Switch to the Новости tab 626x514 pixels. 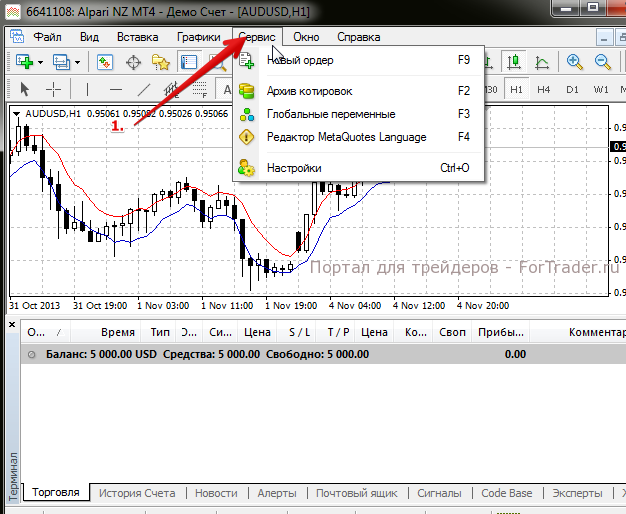pyautogui.click(x=216, y=493)
